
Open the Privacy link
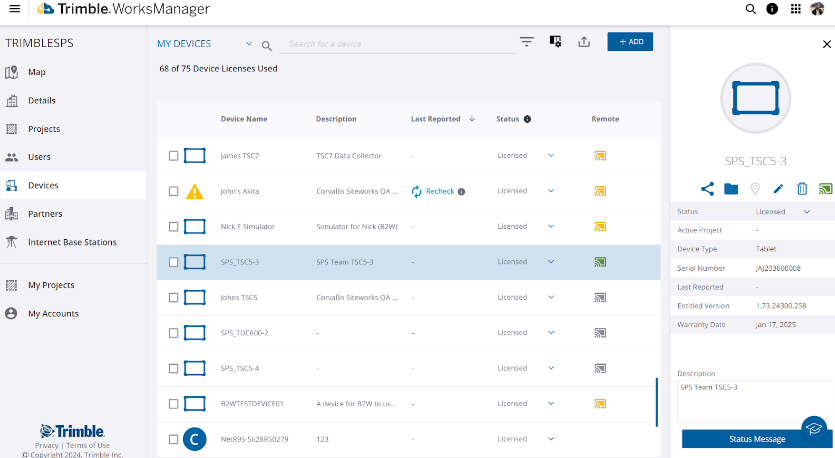tap(46, 445)
